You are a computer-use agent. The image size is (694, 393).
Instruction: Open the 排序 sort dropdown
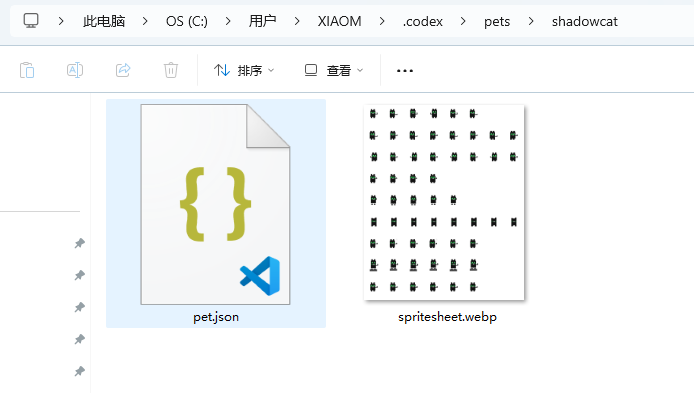coord(244,70)
